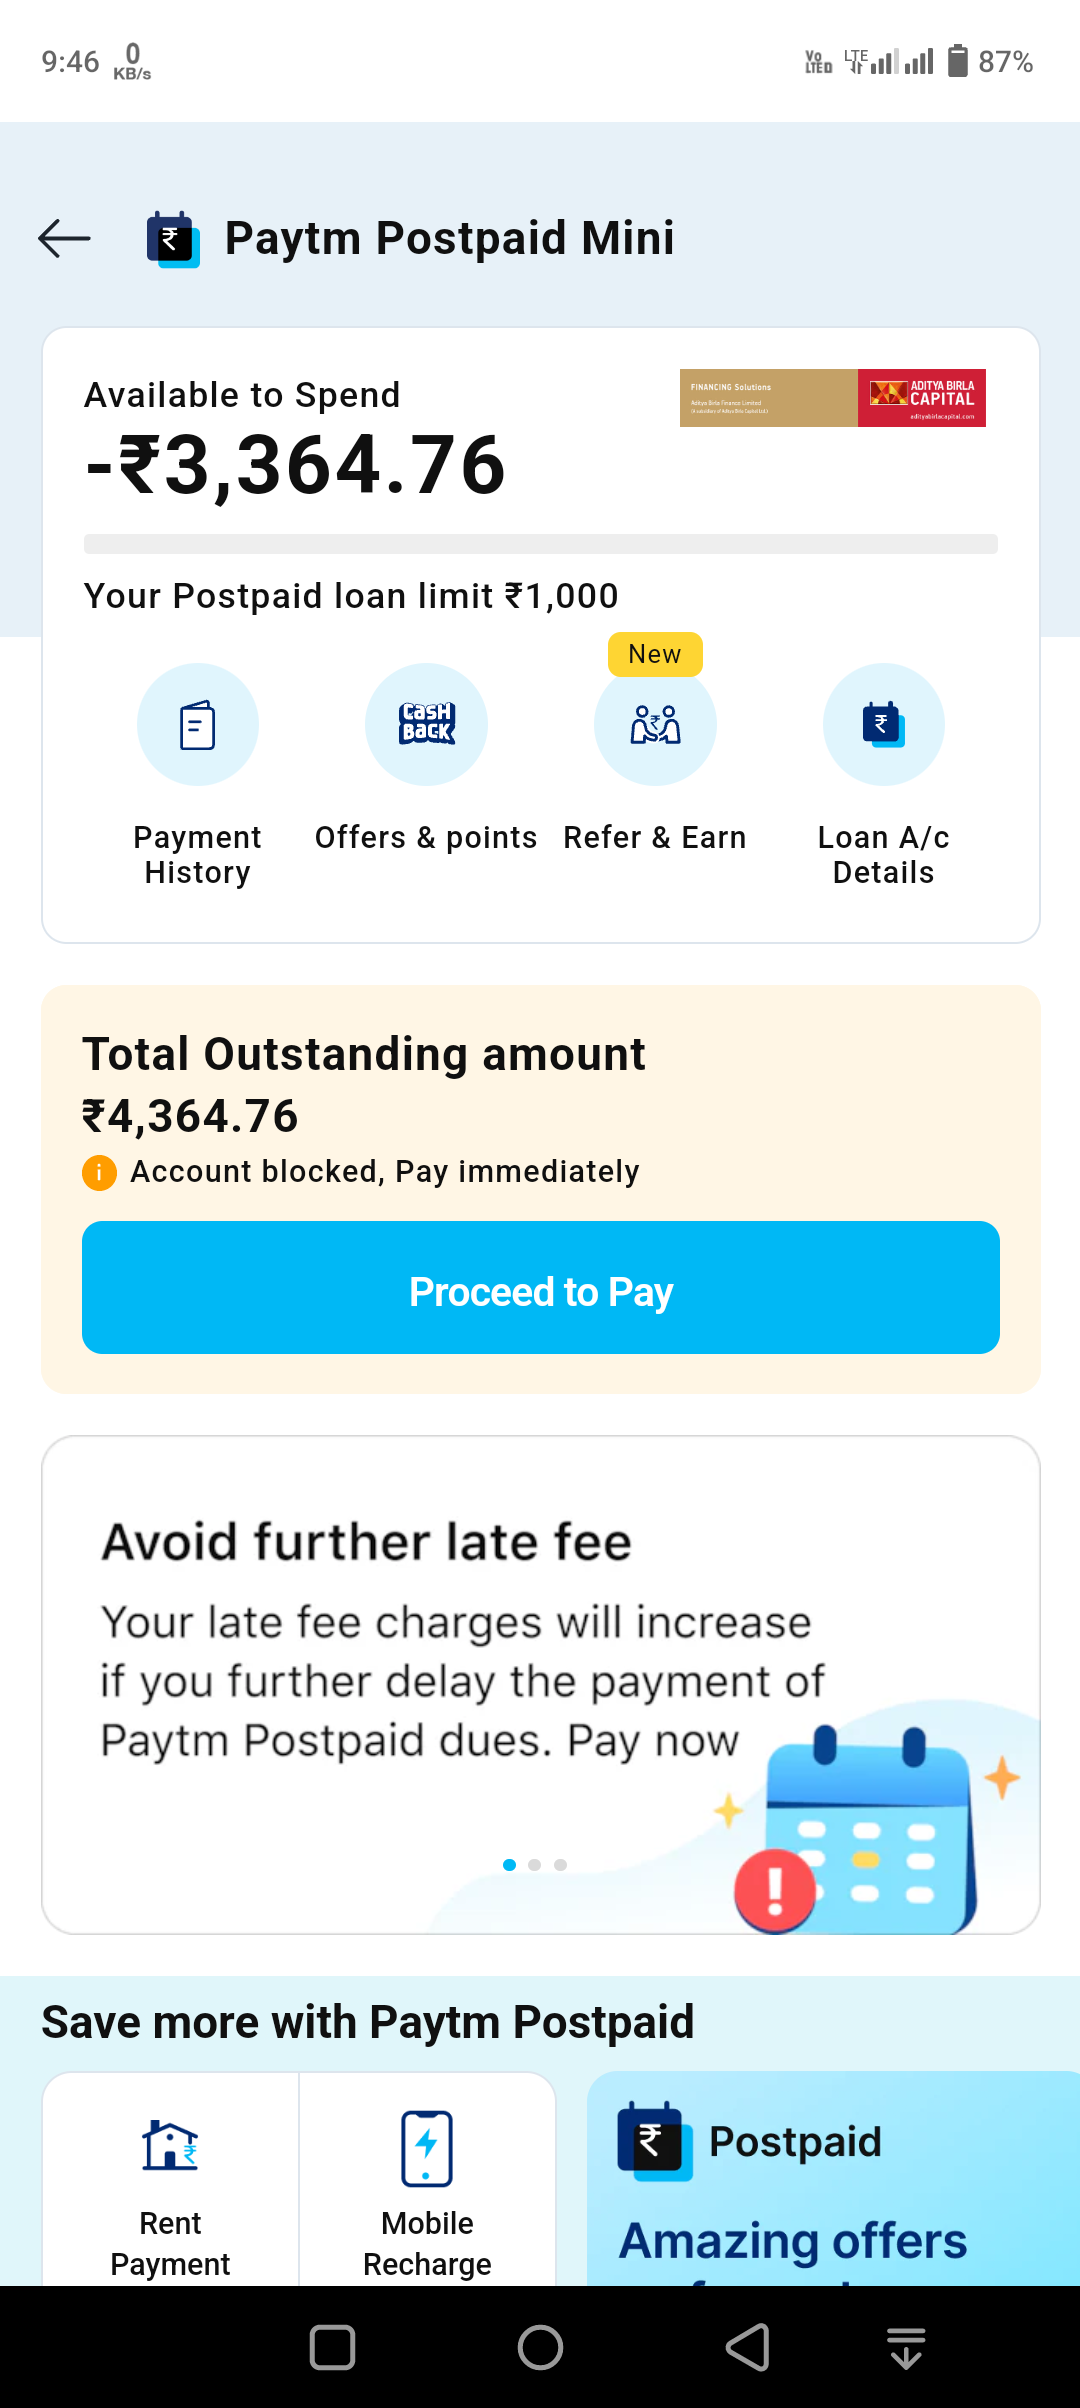Open the Postpaid Amazing offers card
Screen dimensions: 1080x2408
832,2180
